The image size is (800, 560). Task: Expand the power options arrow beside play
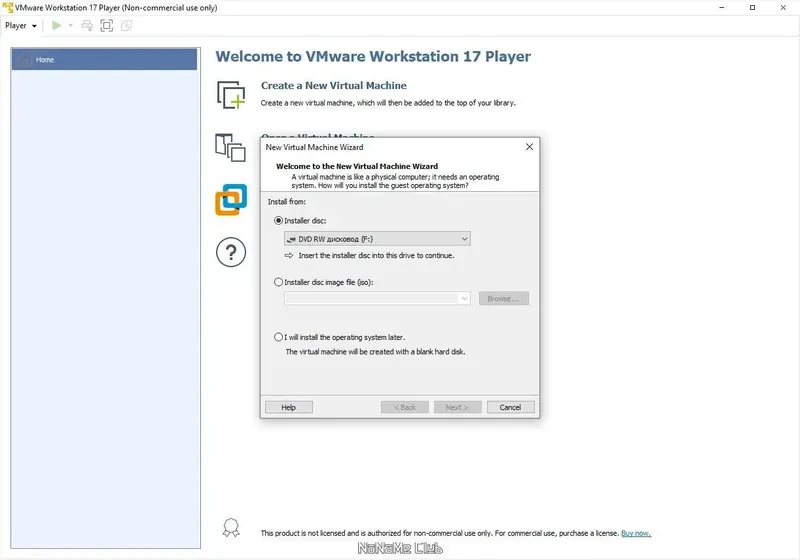(x=70, y=26)
